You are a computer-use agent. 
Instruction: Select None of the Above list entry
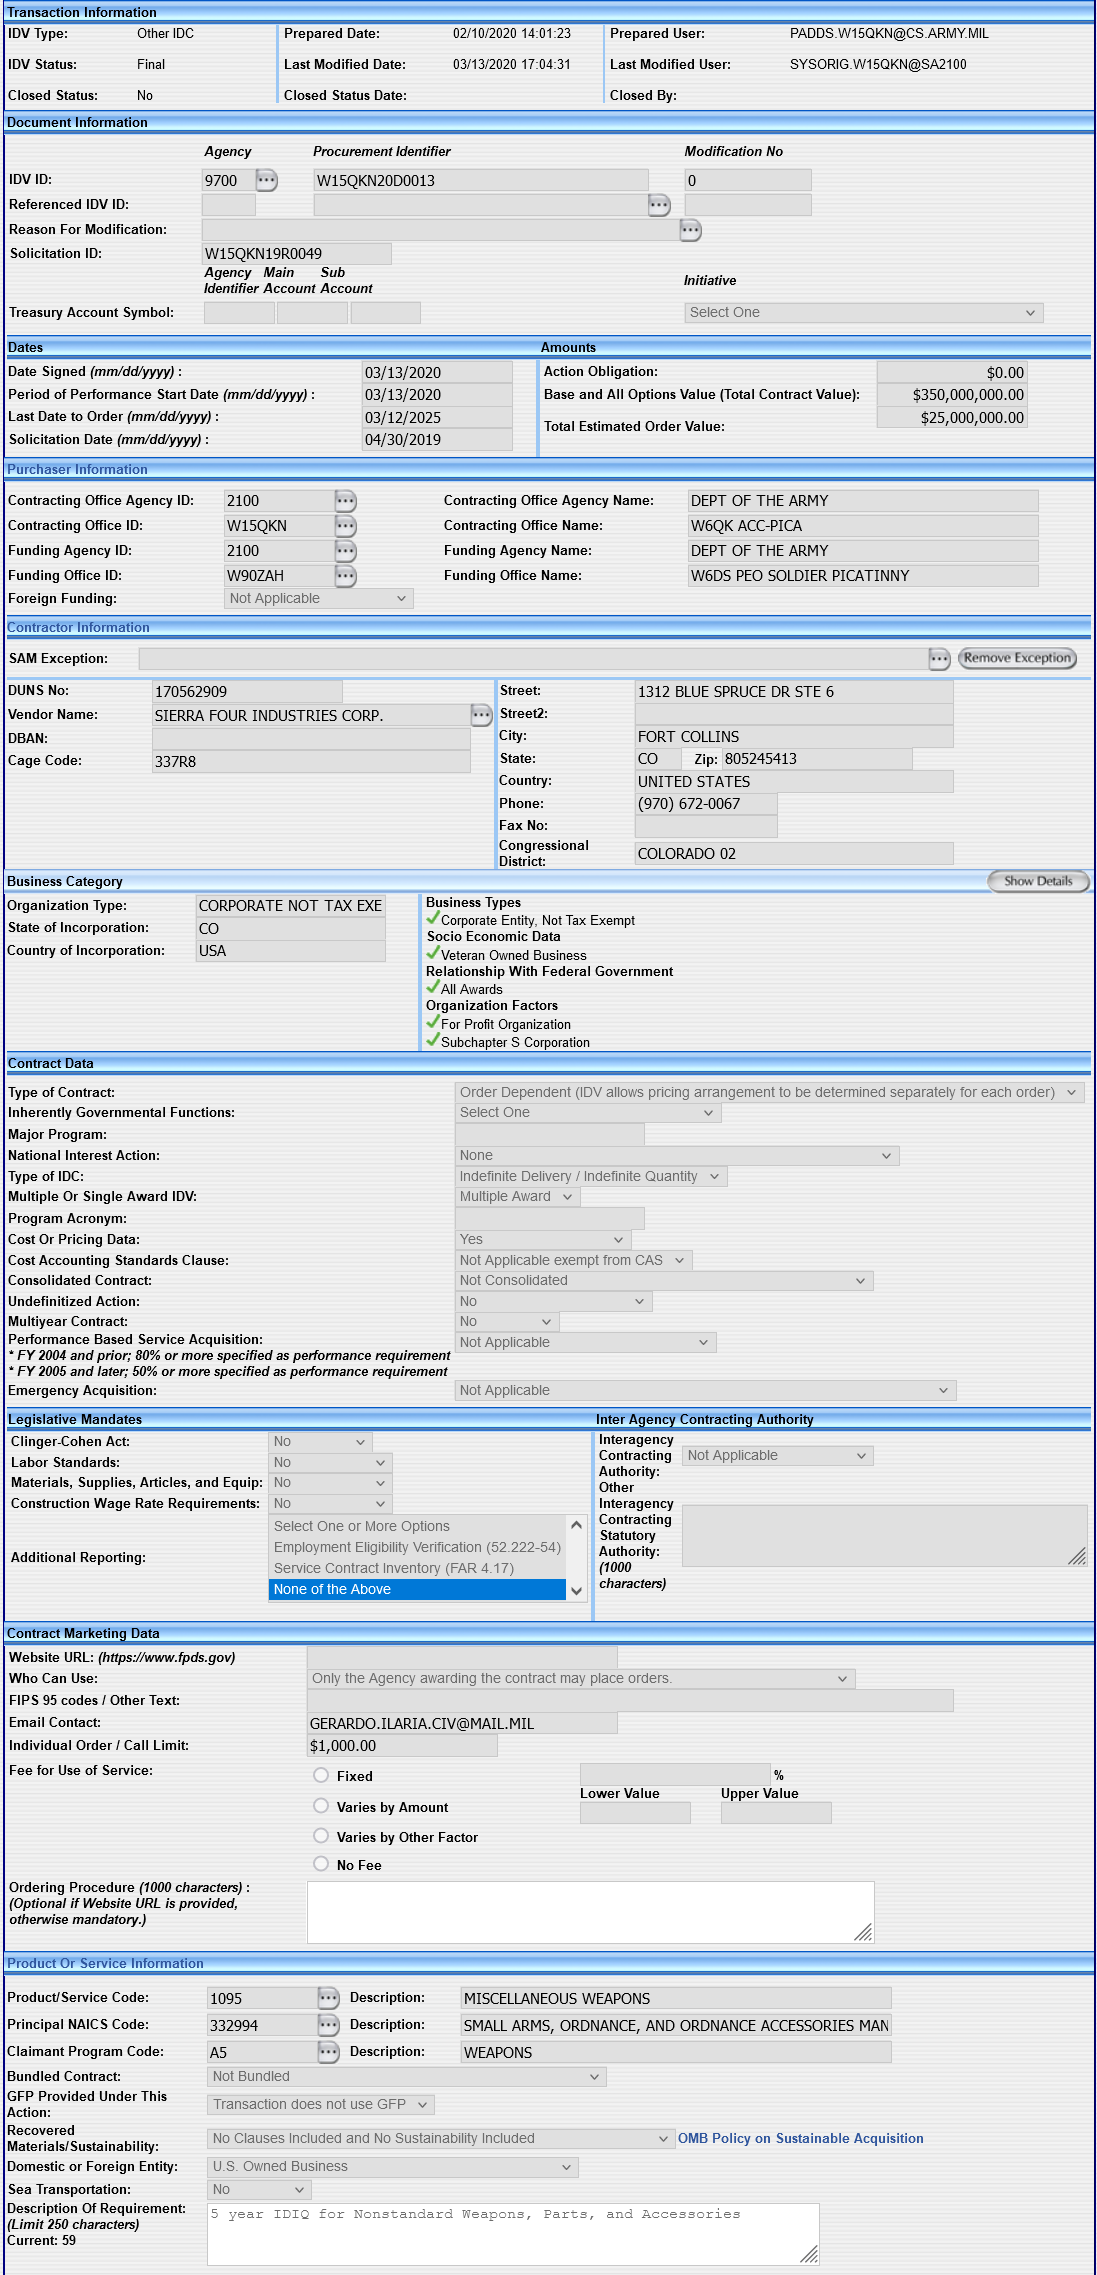(417, 1589)
